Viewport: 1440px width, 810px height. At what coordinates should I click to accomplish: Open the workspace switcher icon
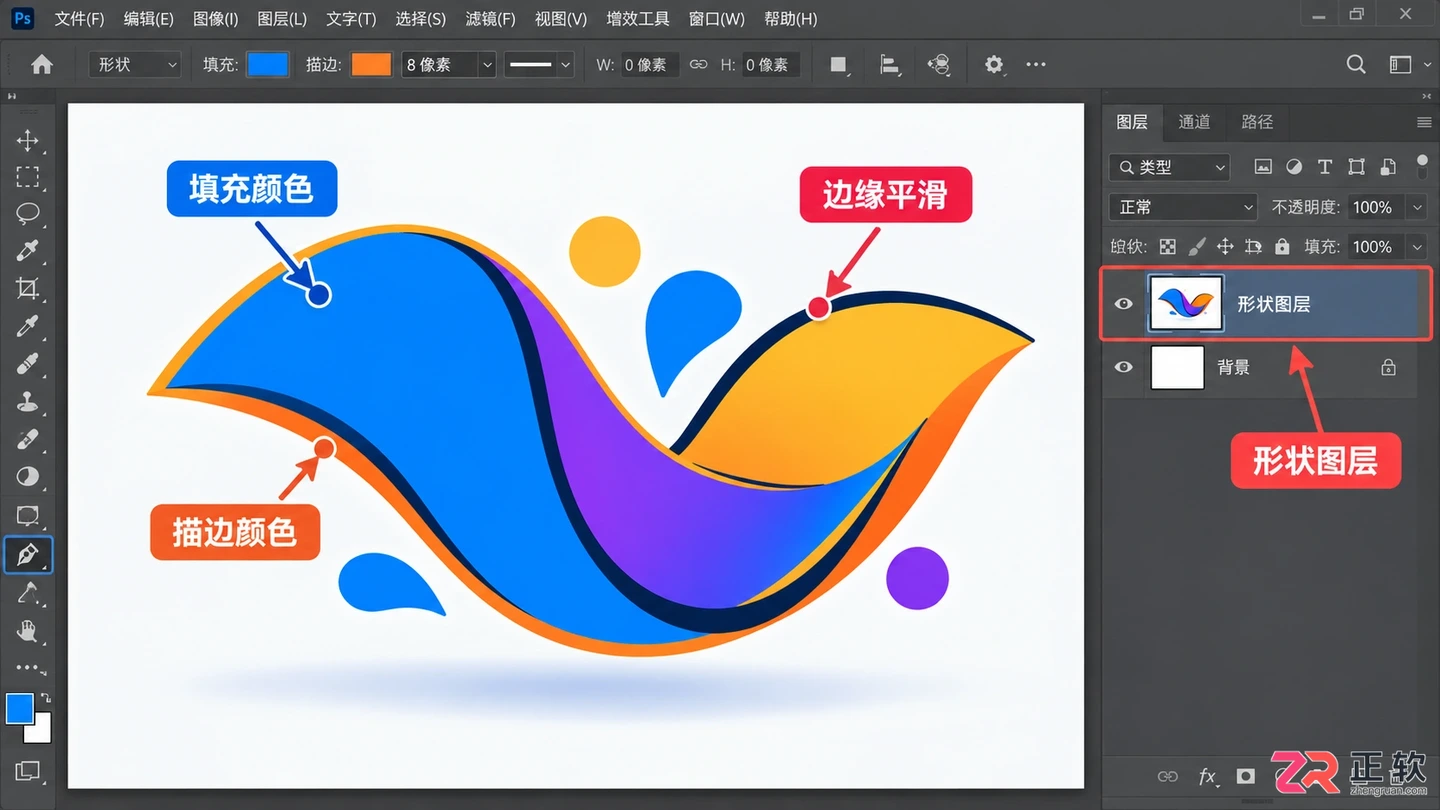1401,65
